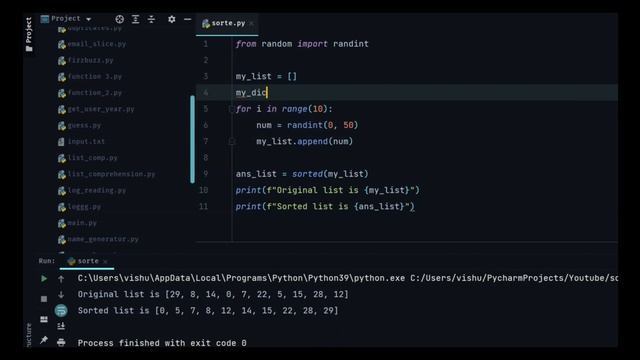640x360 pixels.
Task: Enable scroll to end of console output
Action: tap(61, 326)
